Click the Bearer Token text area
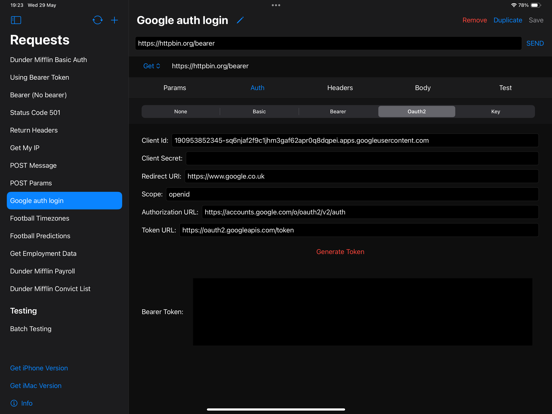This screenshot has width=552, height=414. [x=363, y=312]
